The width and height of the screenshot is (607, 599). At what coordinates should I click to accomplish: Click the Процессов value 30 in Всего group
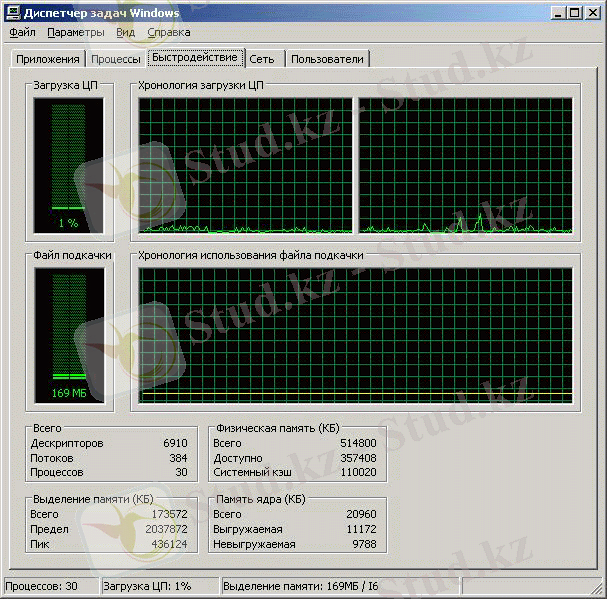coord(182,472)
